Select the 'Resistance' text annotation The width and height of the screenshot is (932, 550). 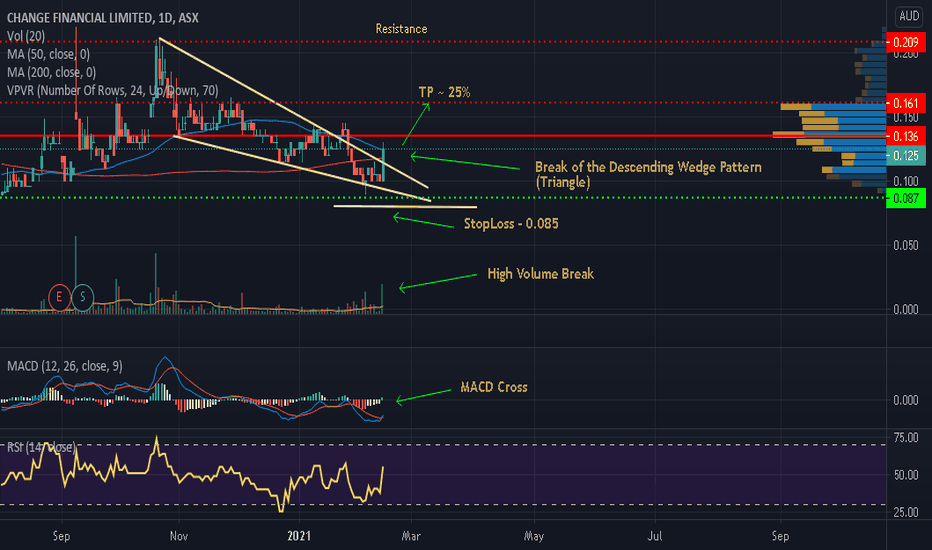[401, 29]
